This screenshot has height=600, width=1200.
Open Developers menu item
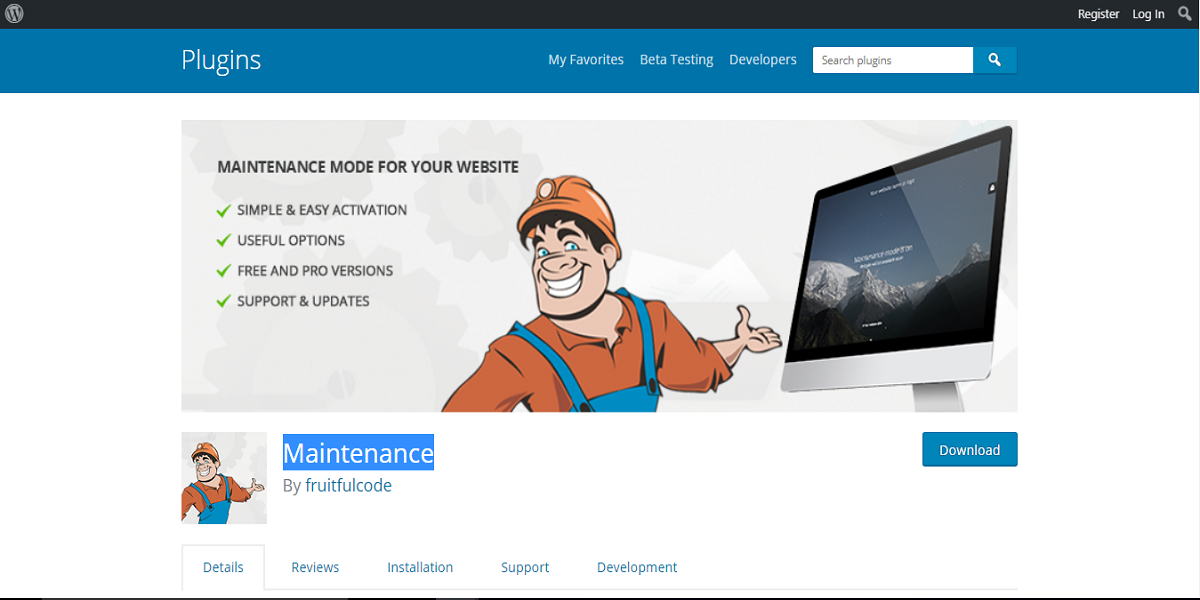[763, 60]
